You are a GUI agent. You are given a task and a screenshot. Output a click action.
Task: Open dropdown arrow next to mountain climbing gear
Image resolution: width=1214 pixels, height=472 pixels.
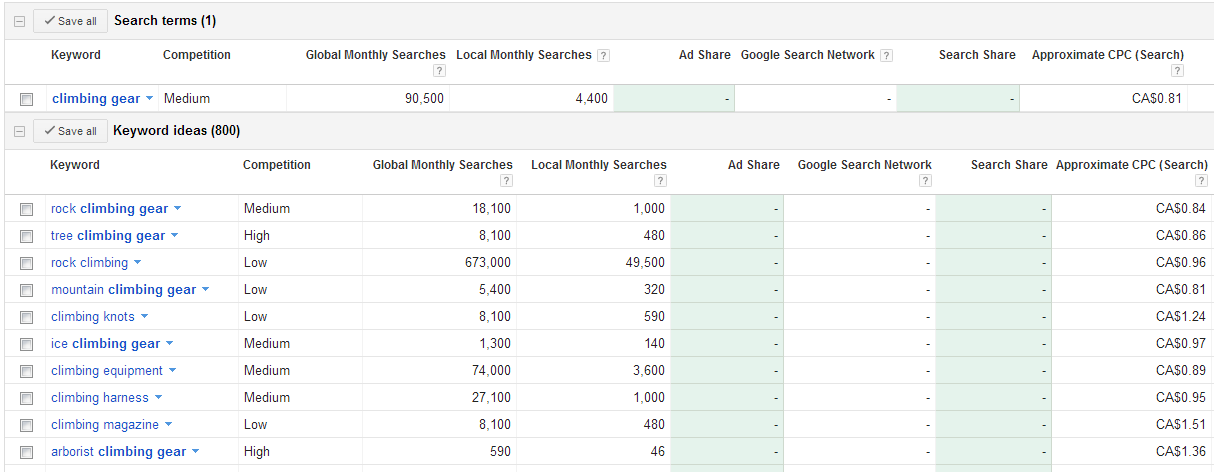pyautogui.click(x=205, y=290)
